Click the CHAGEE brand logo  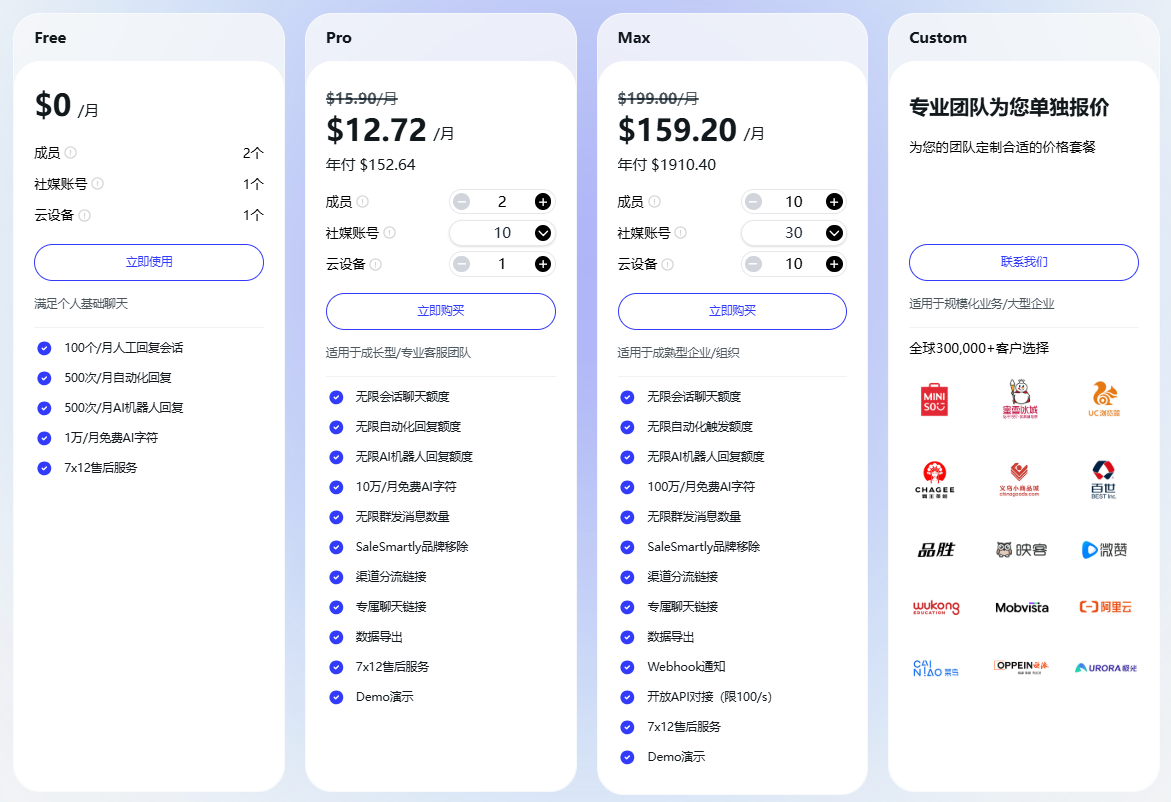[934, 477]
